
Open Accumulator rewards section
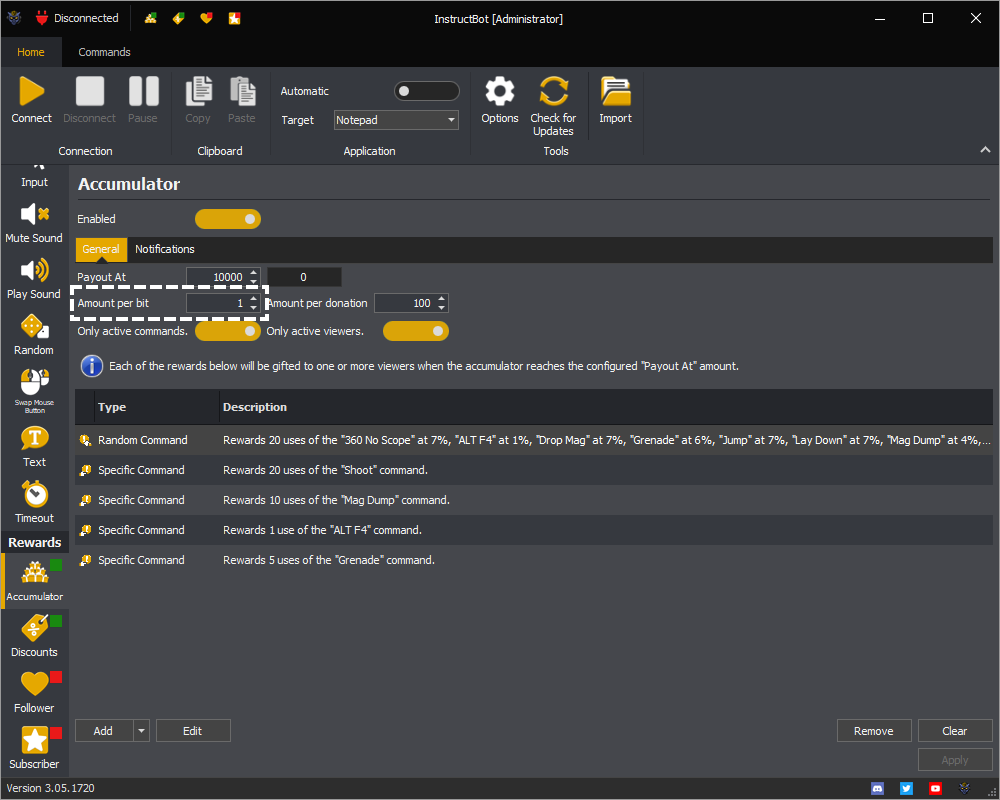pos(34,581)
